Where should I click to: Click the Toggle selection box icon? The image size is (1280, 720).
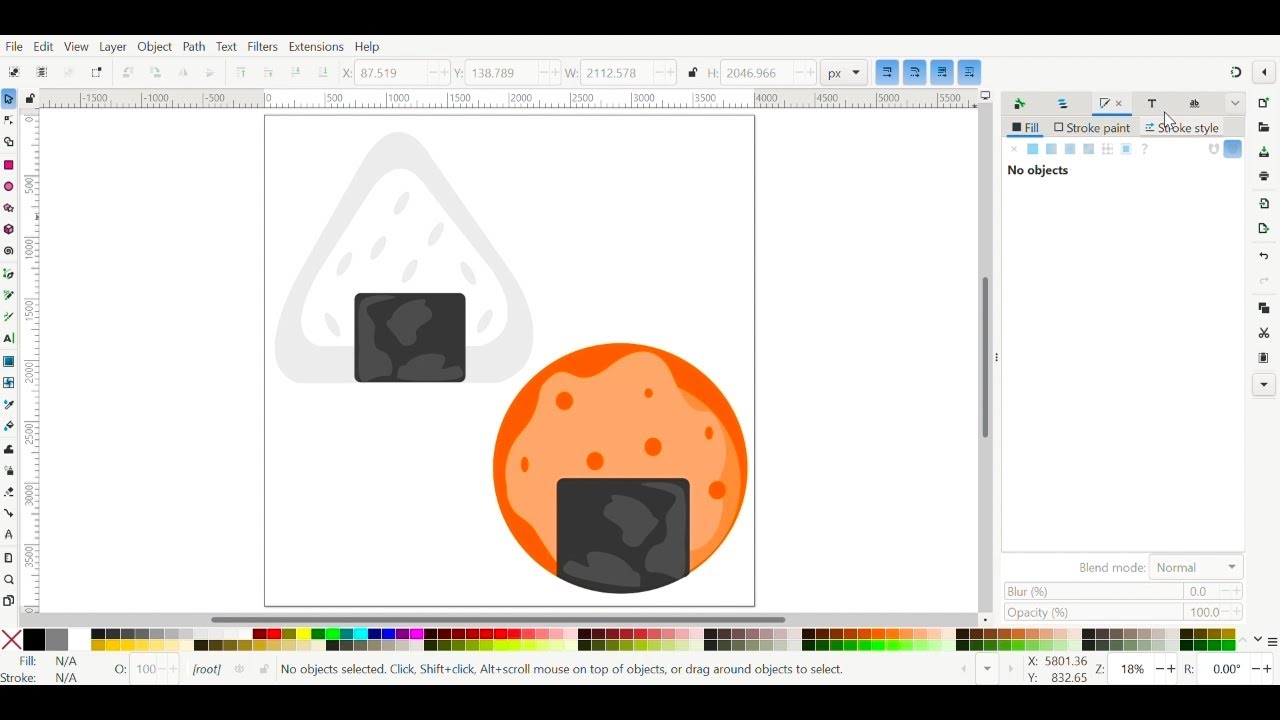[97, 73]
